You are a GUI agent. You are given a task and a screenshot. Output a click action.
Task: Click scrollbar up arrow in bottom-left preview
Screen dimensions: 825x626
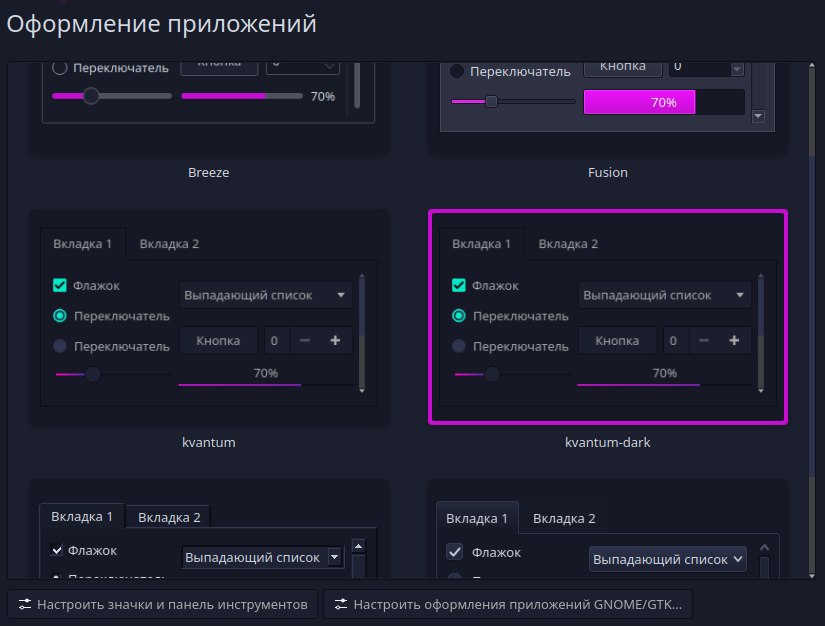(x=358, y=547)
